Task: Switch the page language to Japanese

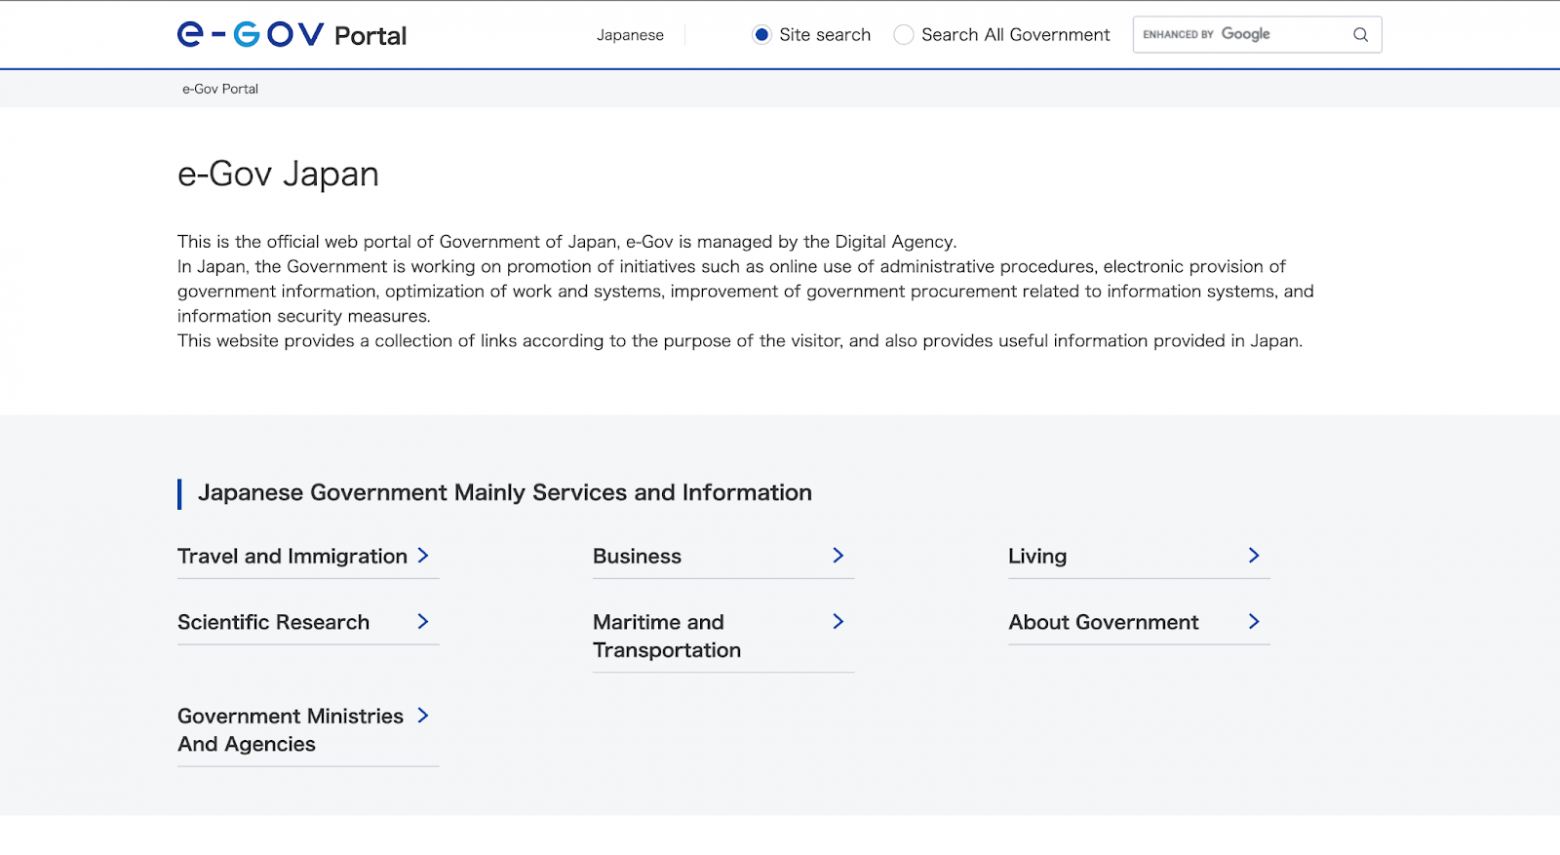Action: pos(630,34)
